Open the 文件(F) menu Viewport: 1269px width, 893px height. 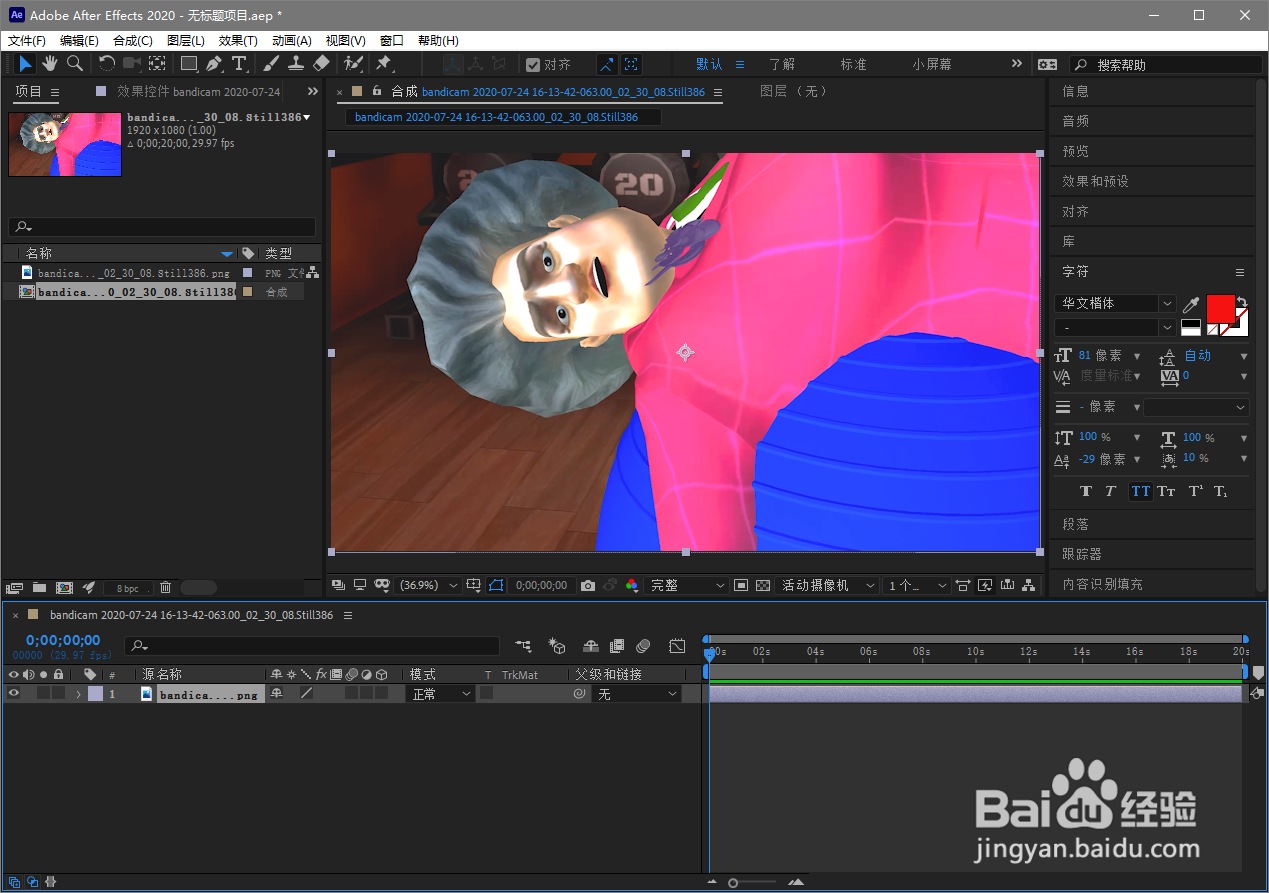click(27, 41)
